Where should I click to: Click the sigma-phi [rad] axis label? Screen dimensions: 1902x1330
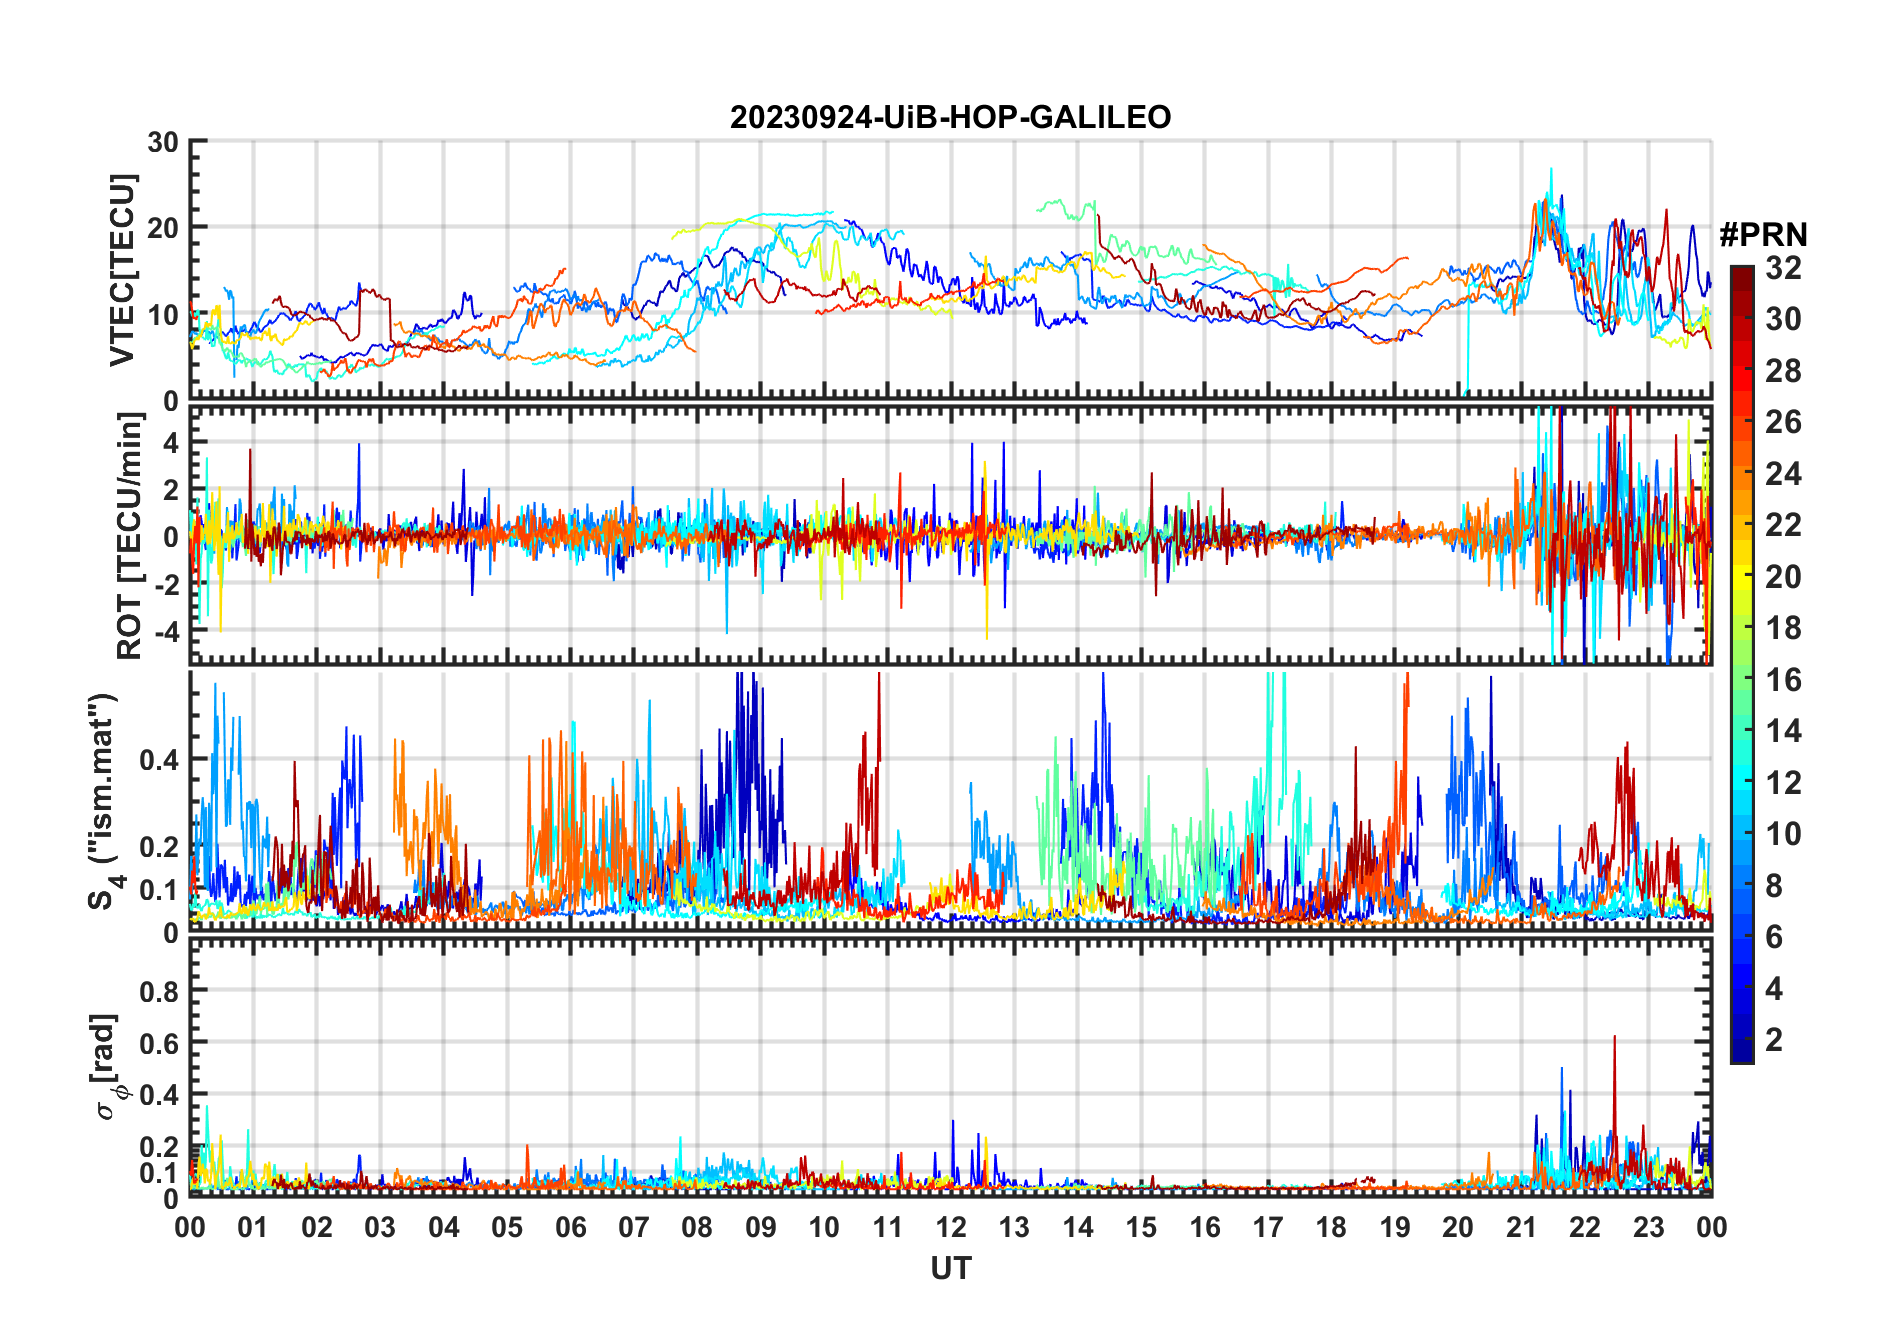tap(108, 1067)
